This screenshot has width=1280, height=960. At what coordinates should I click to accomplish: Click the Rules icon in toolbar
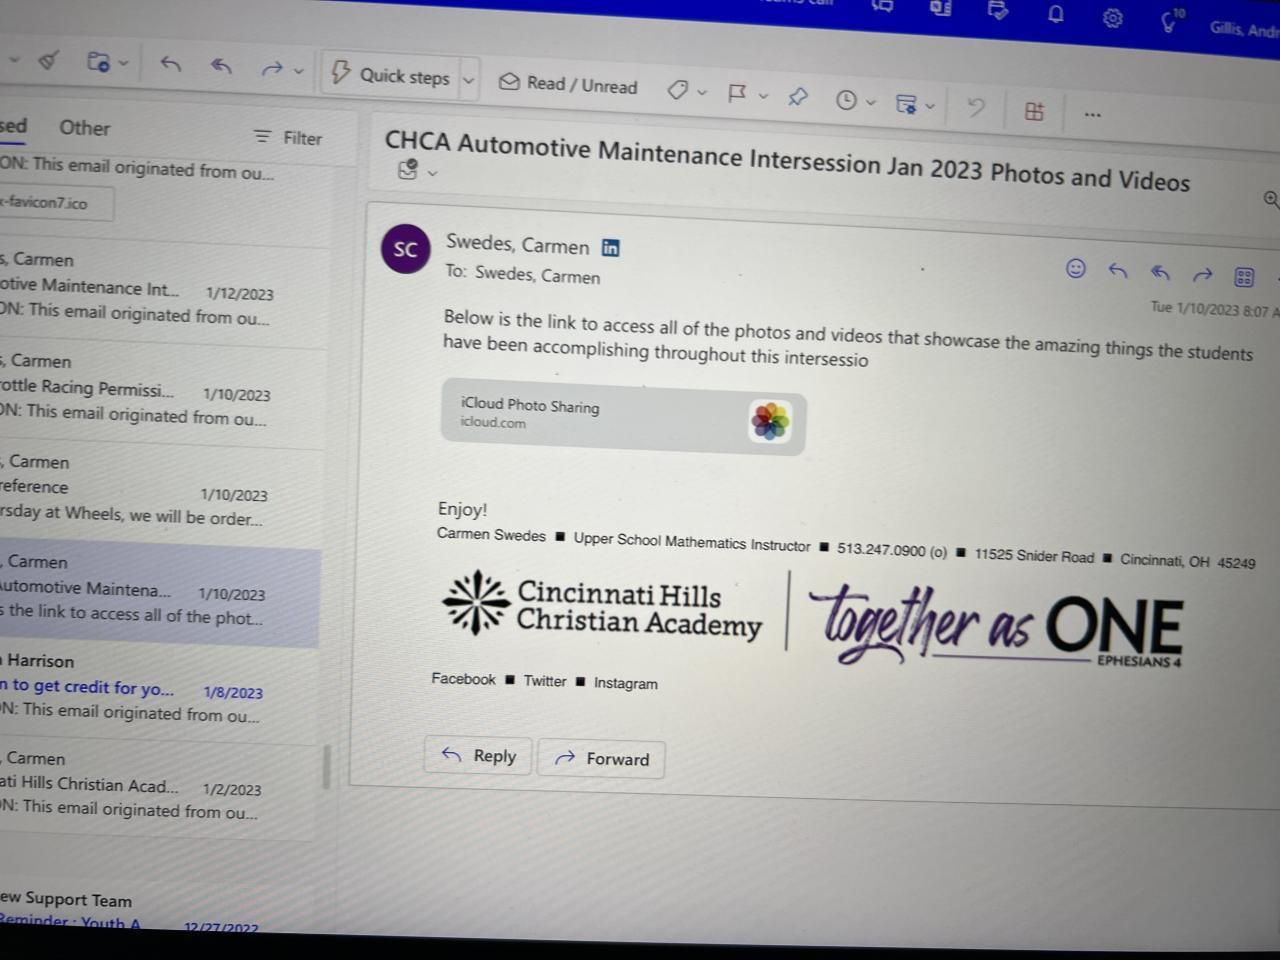click(907, 103)
